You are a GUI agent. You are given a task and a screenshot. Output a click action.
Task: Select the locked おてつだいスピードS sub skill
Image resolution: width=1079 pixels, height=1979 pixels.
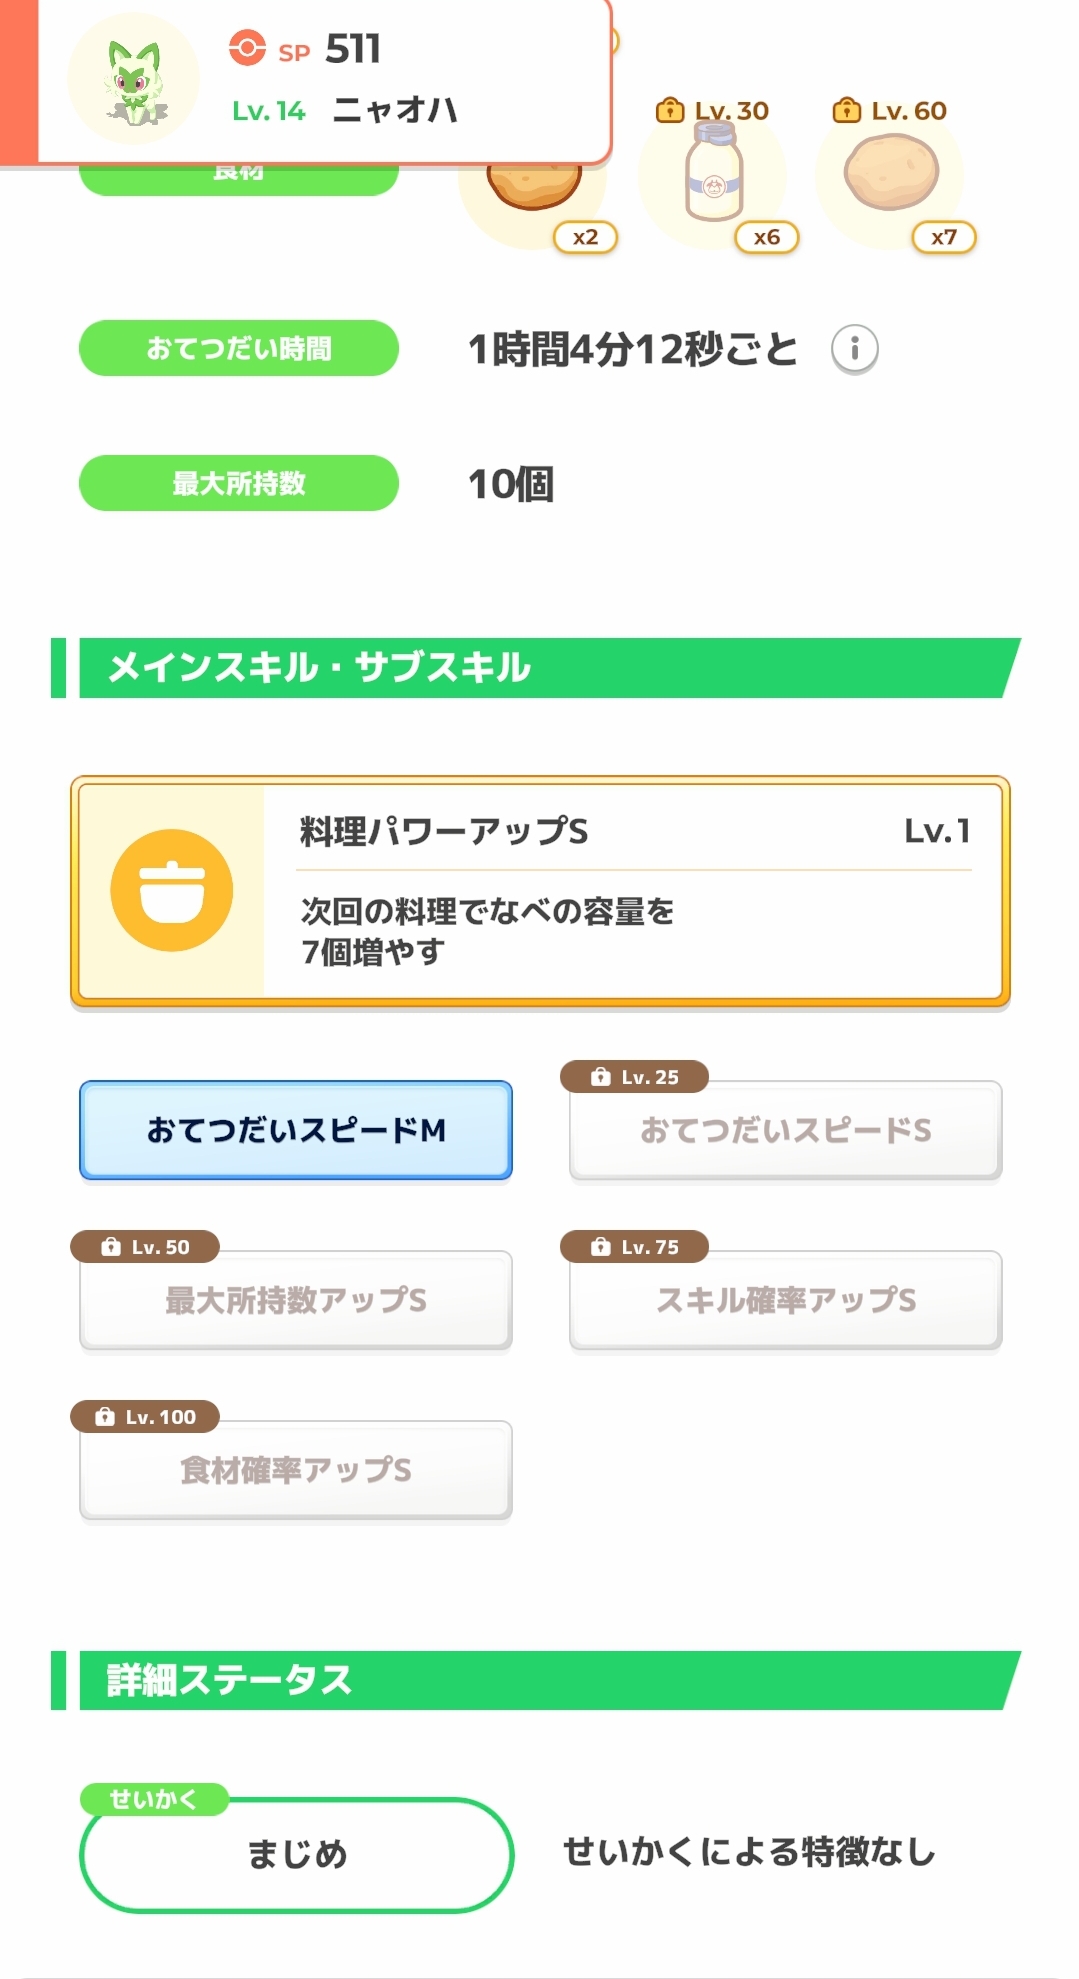coord(785,1131)
